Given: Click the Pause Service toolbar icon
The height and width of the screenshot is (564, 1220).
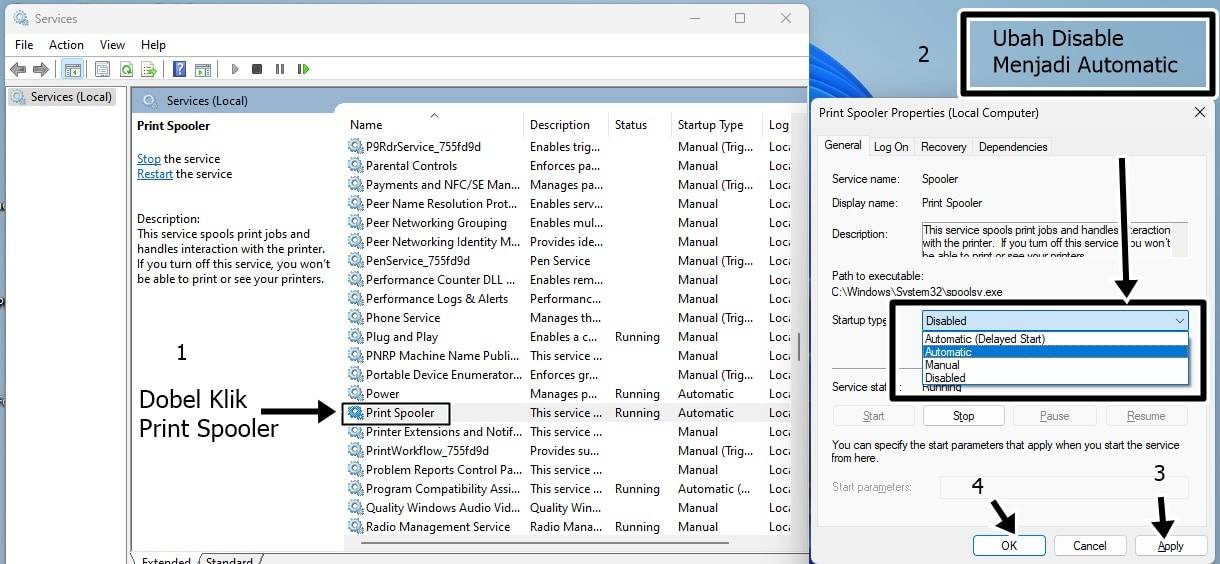Looking at the screenshot, I should 280,69.
